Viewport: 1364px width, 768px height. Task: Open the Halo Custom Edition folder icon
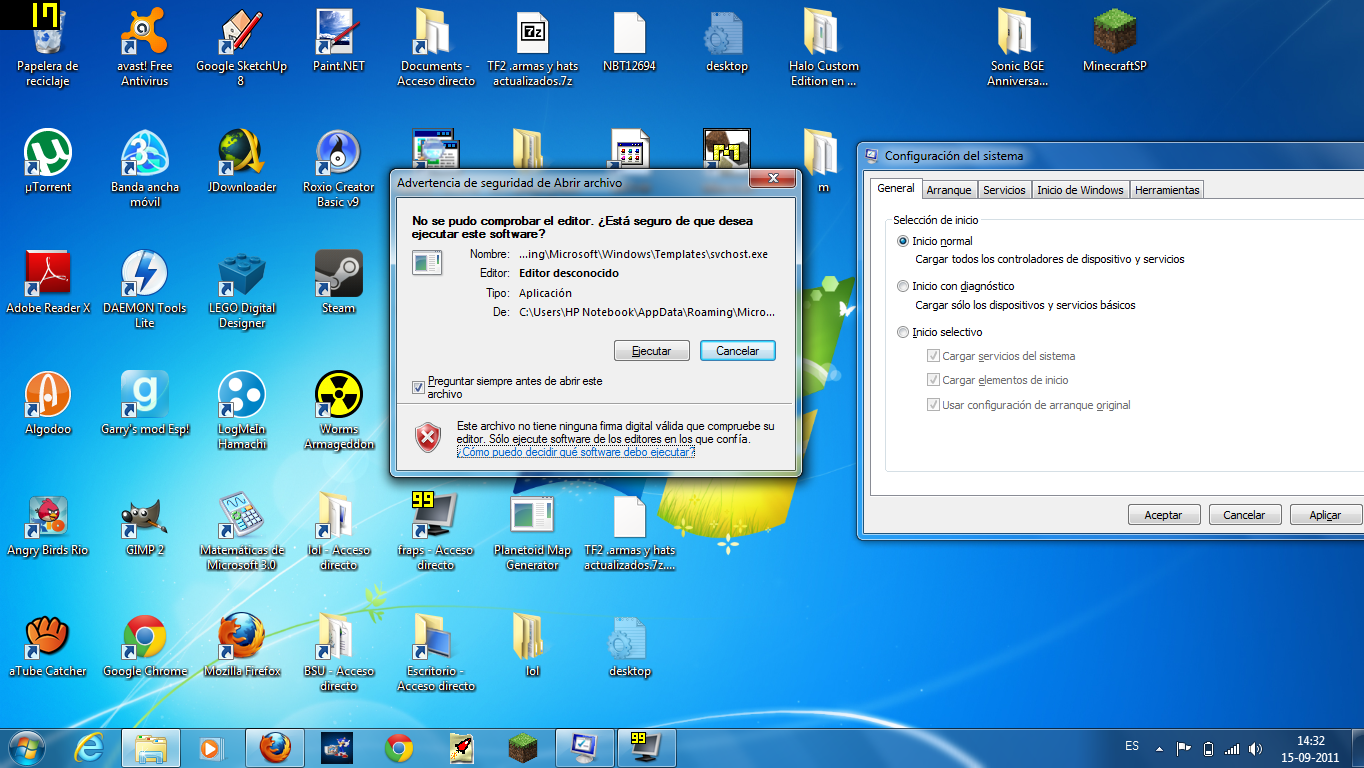click(x=823, y=48)
